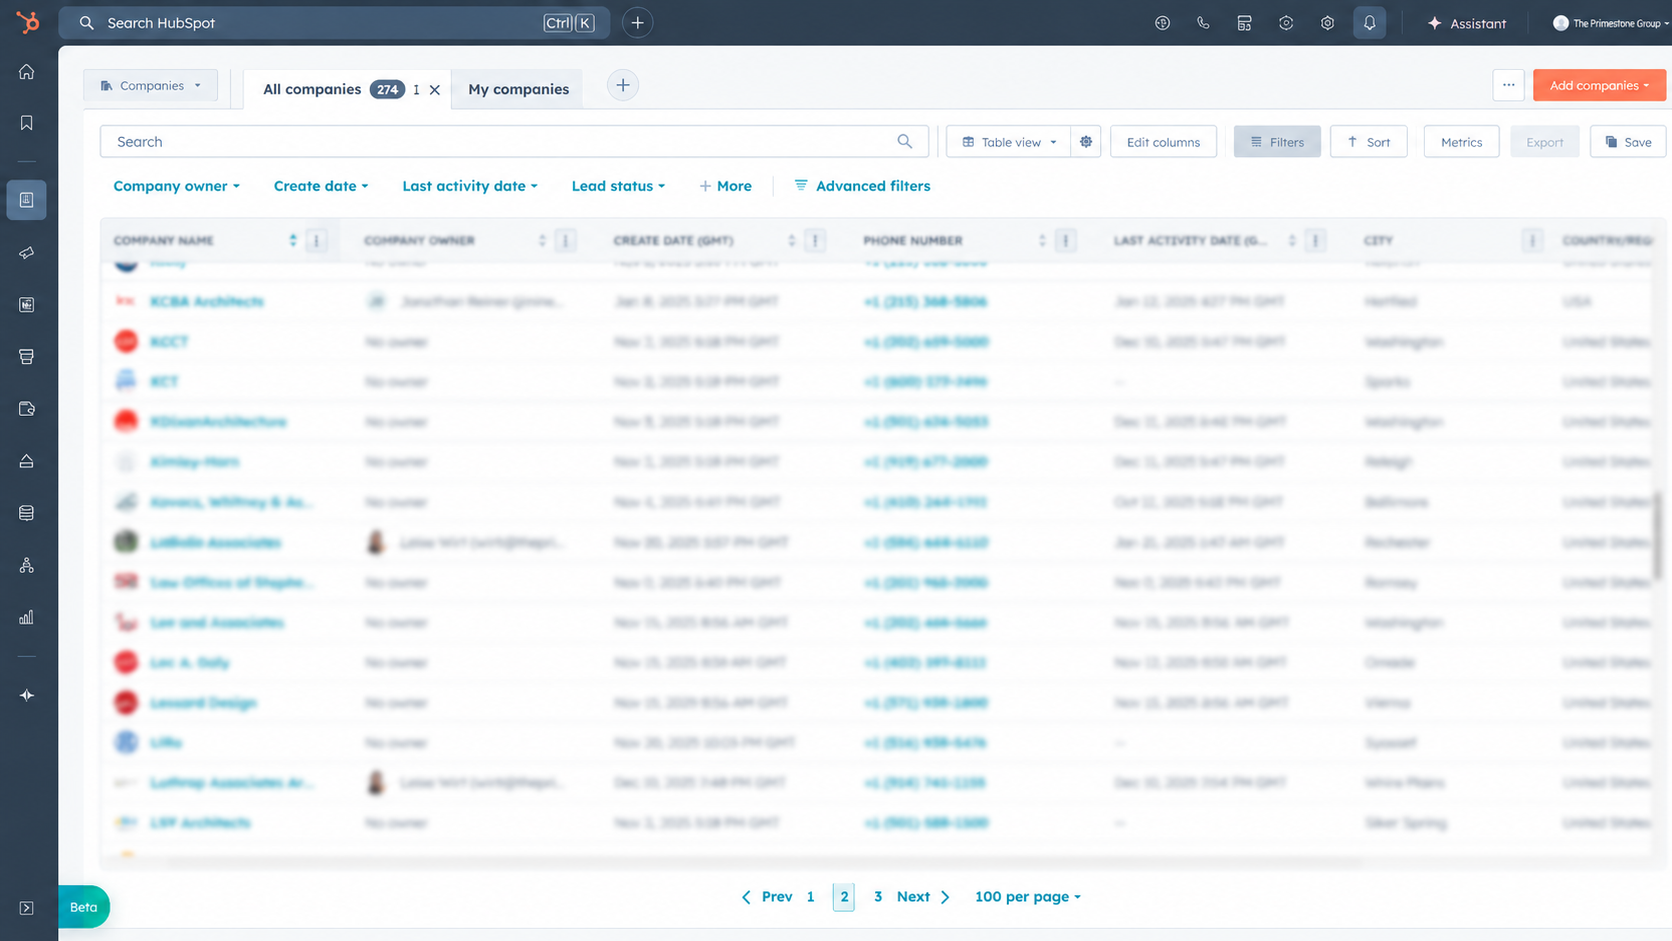The height and width of the screenshot is (941, 1672).
Task: Open the Add companies dropdown
Action: [x=1599, y=85]
